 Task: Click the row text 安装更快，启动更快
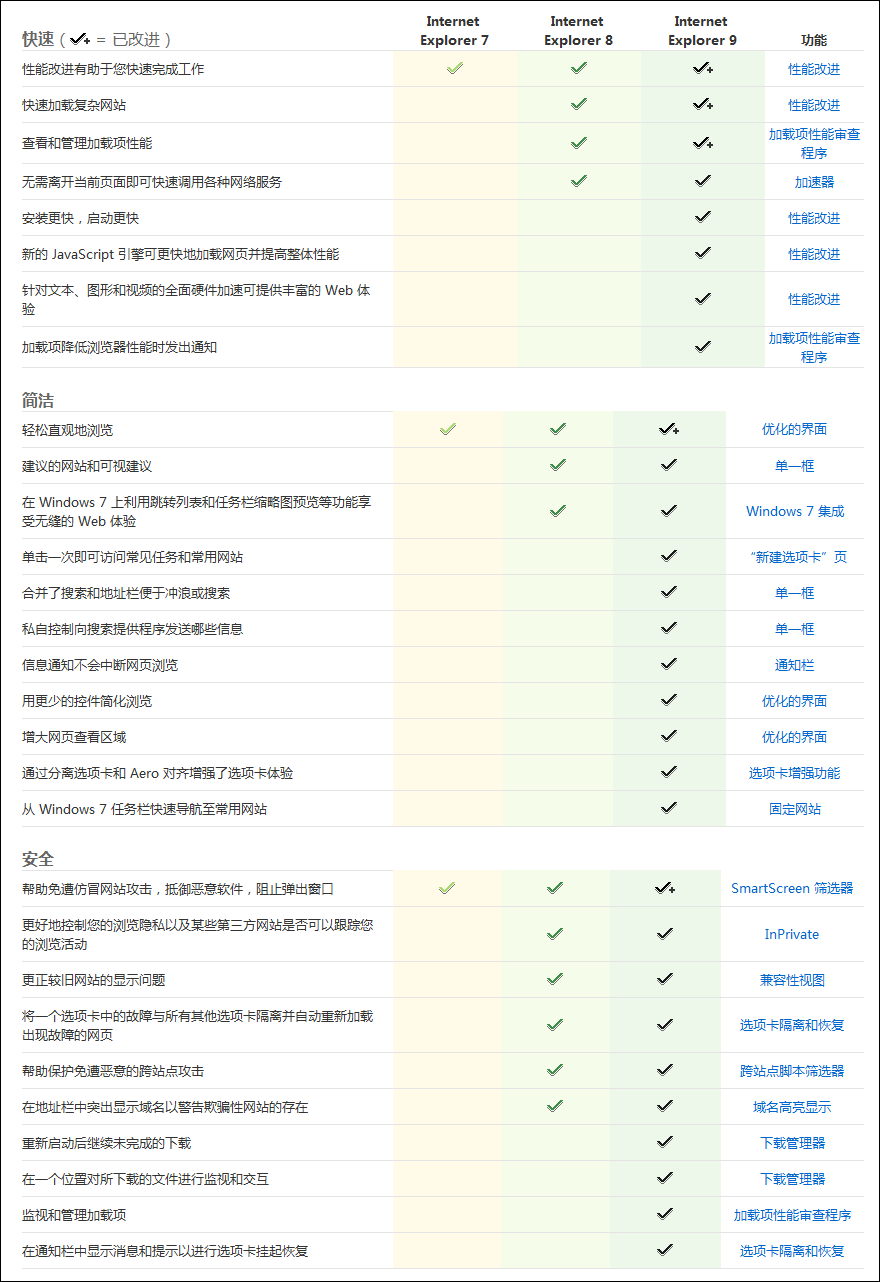80,218
